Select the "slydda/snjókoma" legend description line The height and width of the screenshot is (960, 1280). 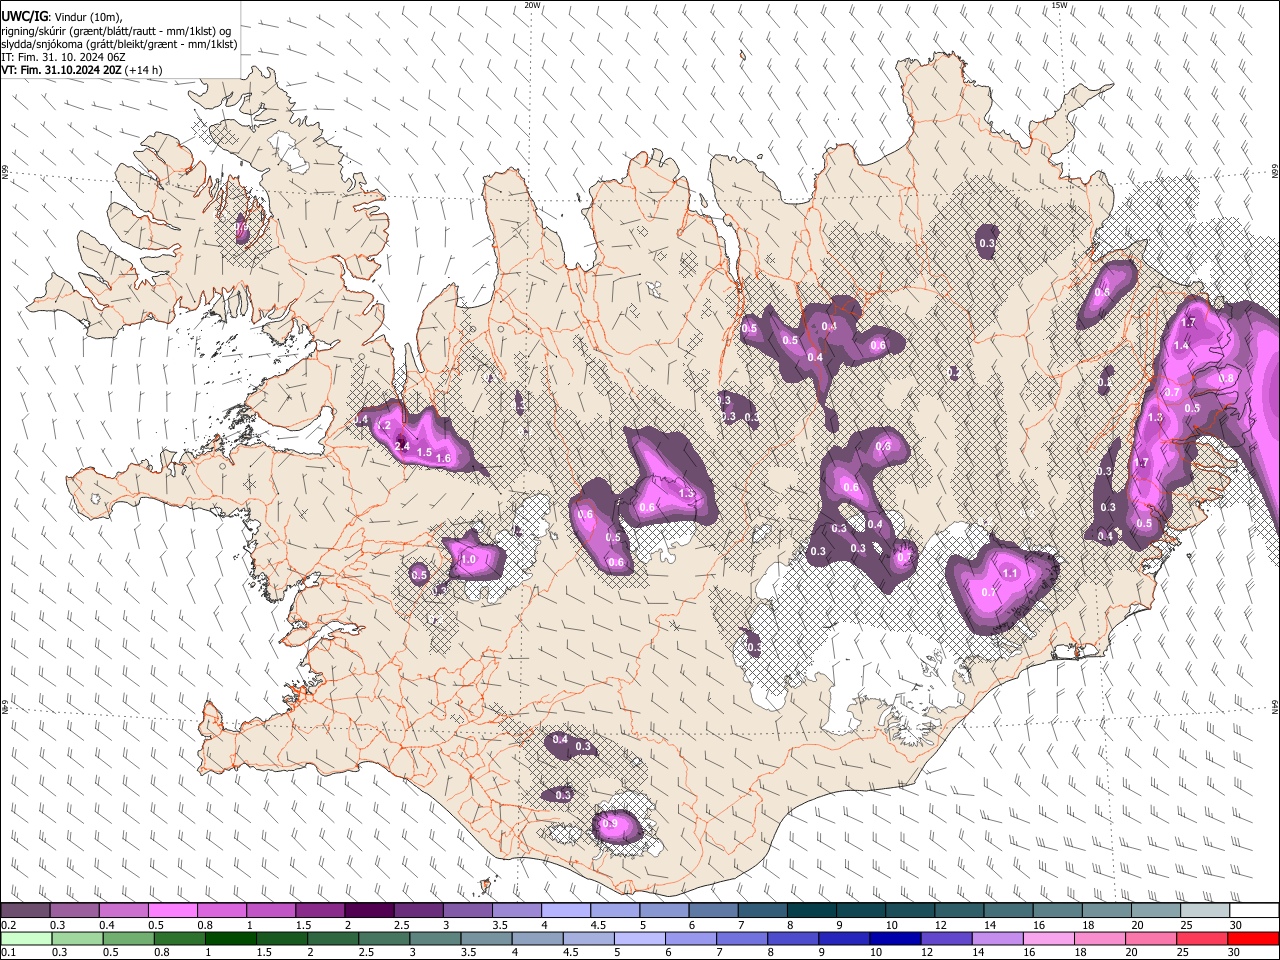[x=119, y=44]
